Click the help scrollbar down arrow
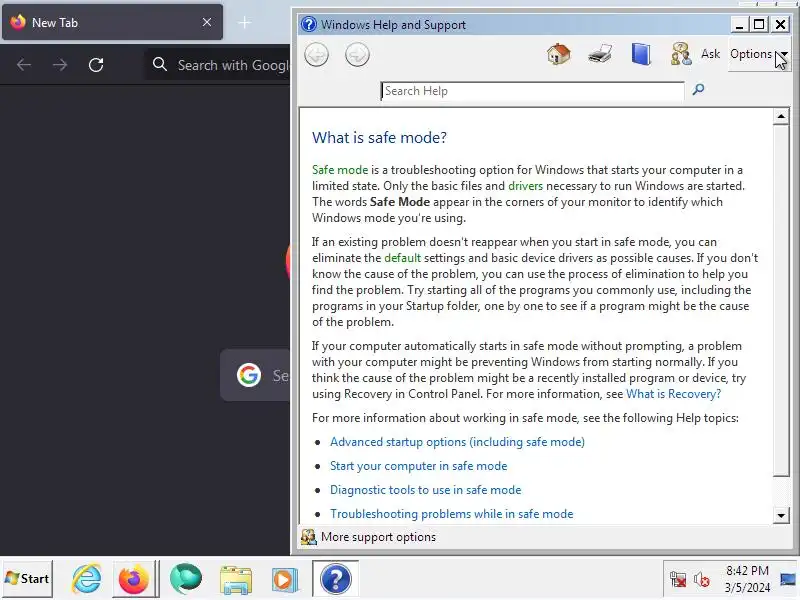The height and width of the screenshot is (600, 800). pyautogui.click(x=781, y=515)
